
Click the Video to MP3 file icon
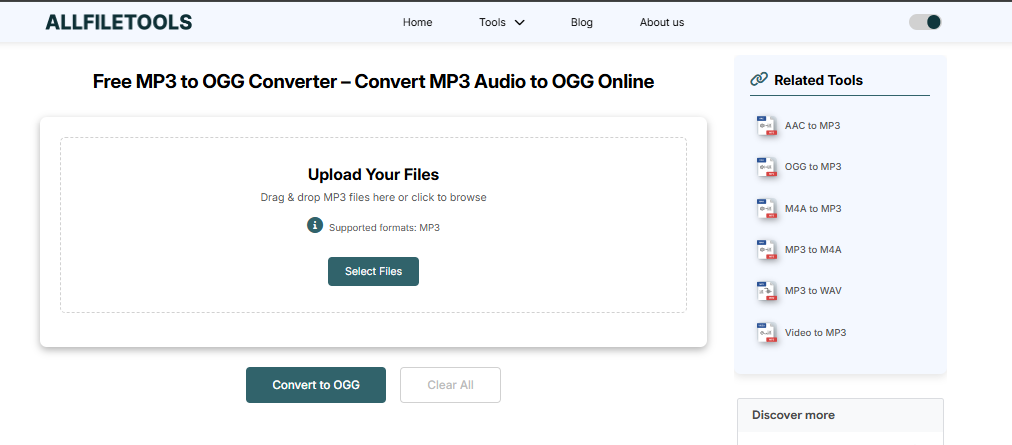(767, 333)
